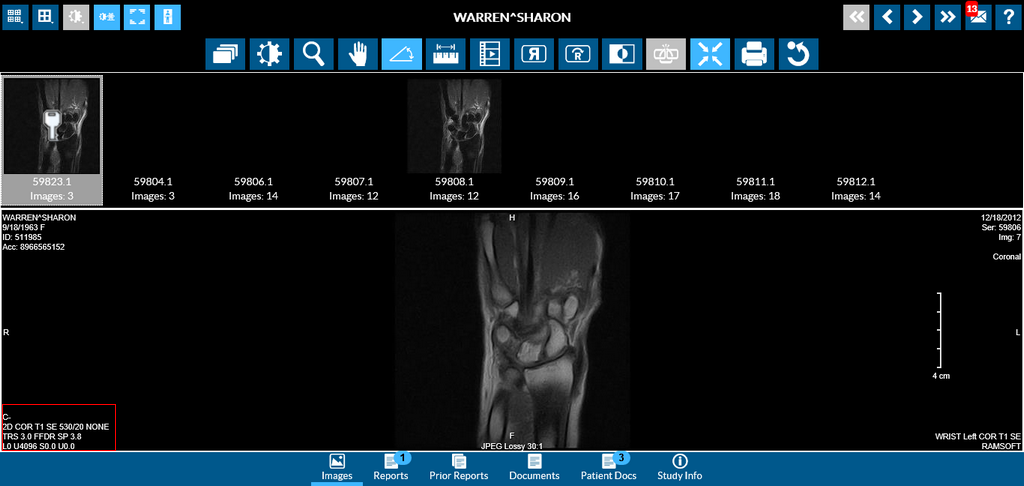Pick the ruler measurement tool
This screenshot has height=486, width=1024.
445,54
